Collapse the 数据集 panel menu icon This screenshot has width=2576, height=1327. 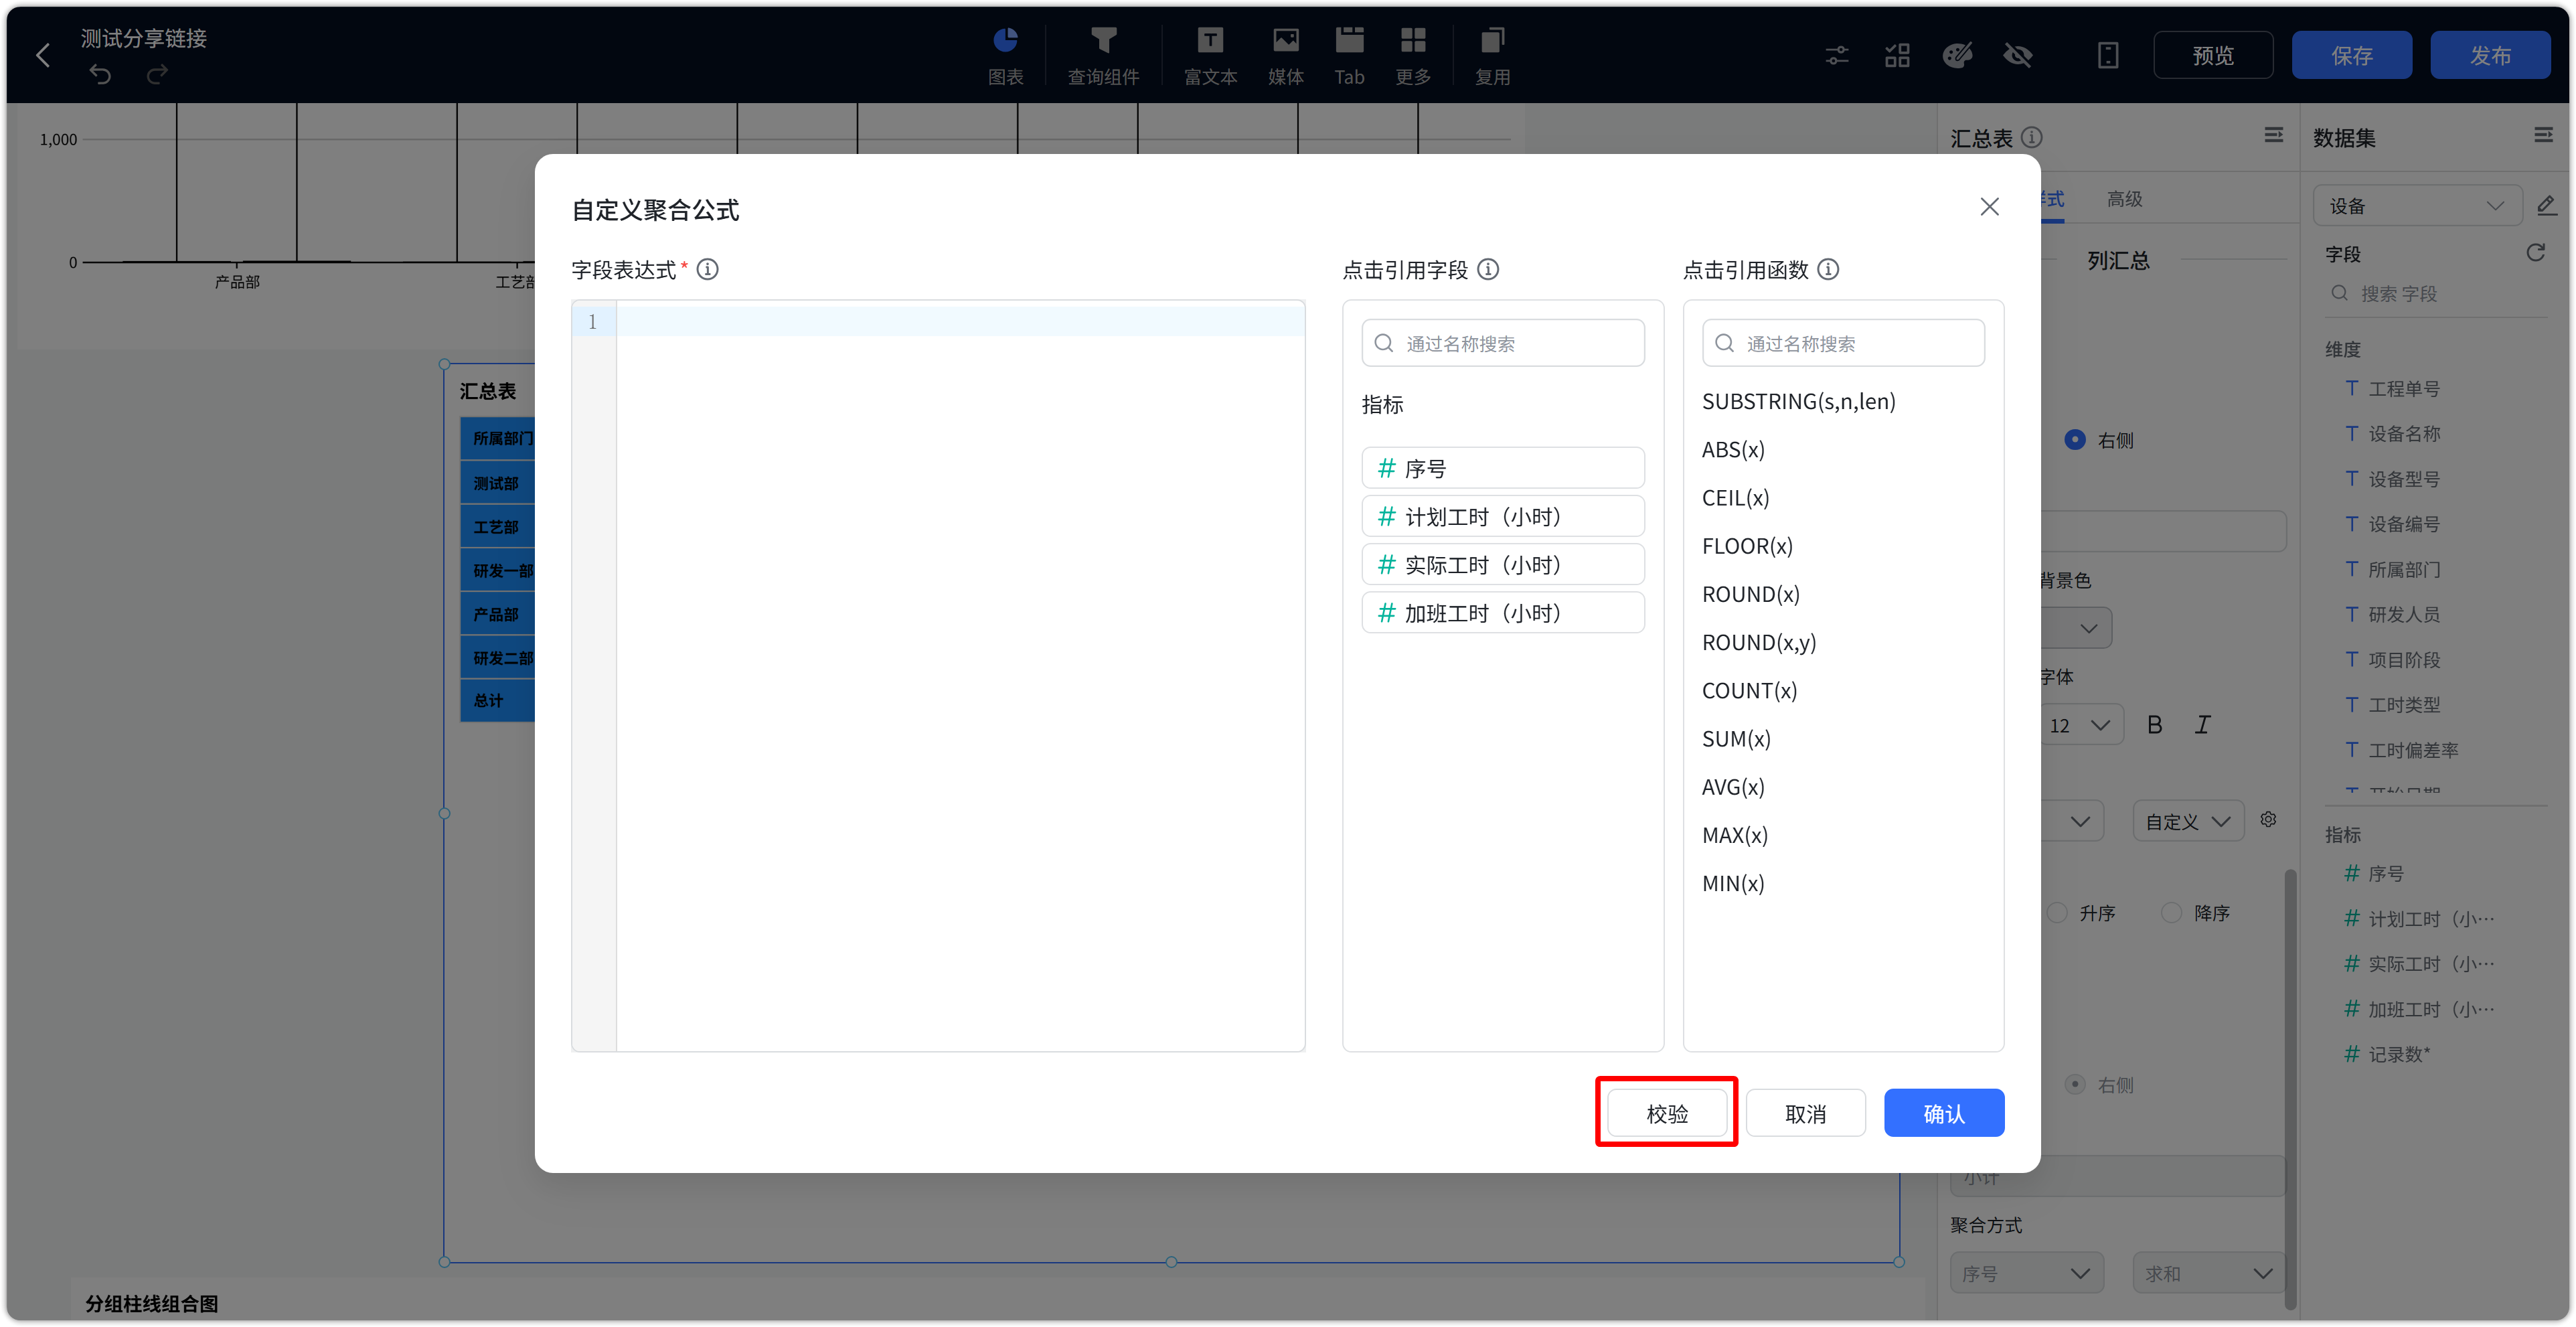pos(2543,135)
